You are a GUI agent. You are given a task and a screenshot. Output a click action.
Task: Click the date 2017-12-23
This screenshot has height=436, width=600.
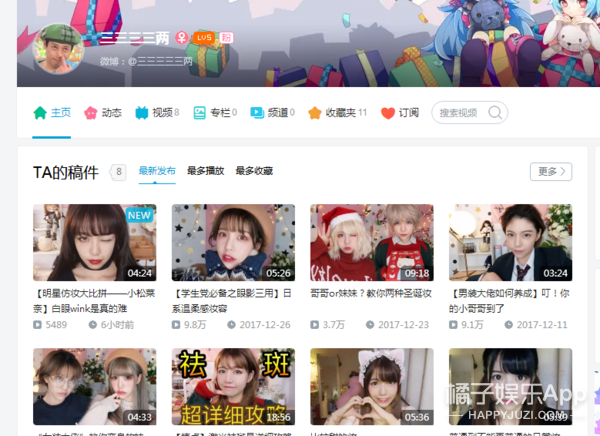point(403,325)
